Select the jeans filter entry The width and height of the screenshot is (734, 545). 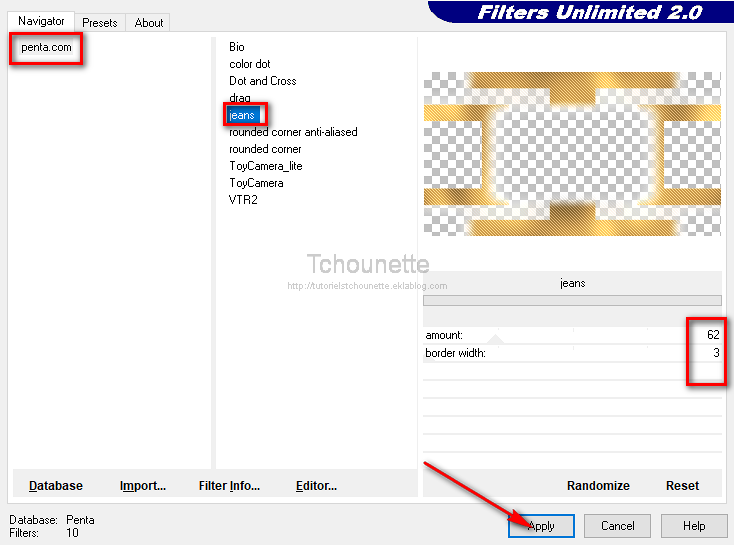242,115
